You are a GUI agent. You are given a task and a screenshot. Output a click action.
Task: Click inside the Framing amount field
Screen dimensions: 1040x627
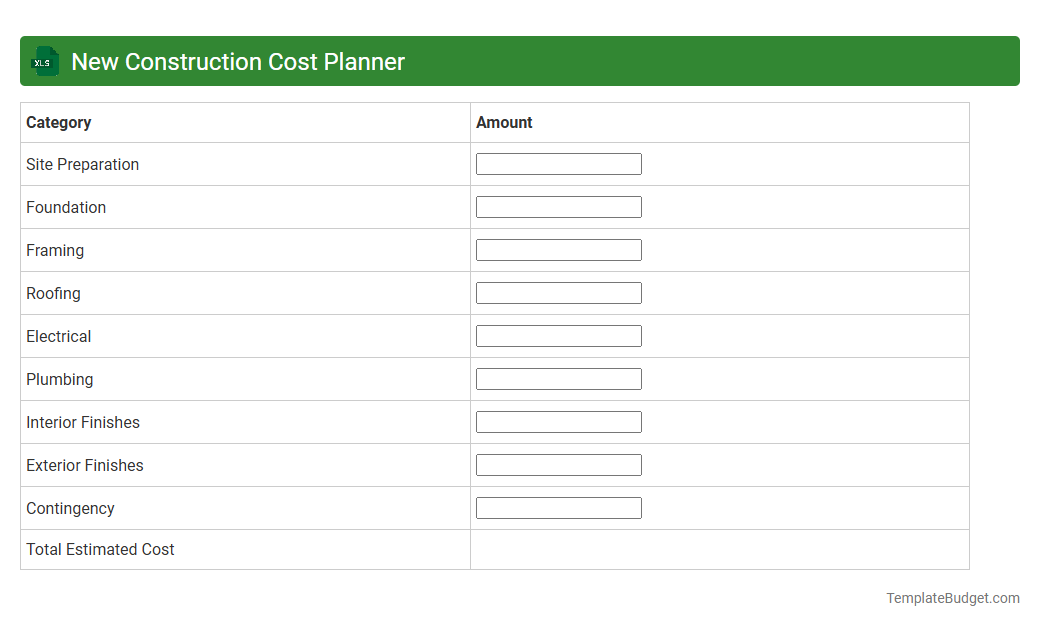[559, 249]
